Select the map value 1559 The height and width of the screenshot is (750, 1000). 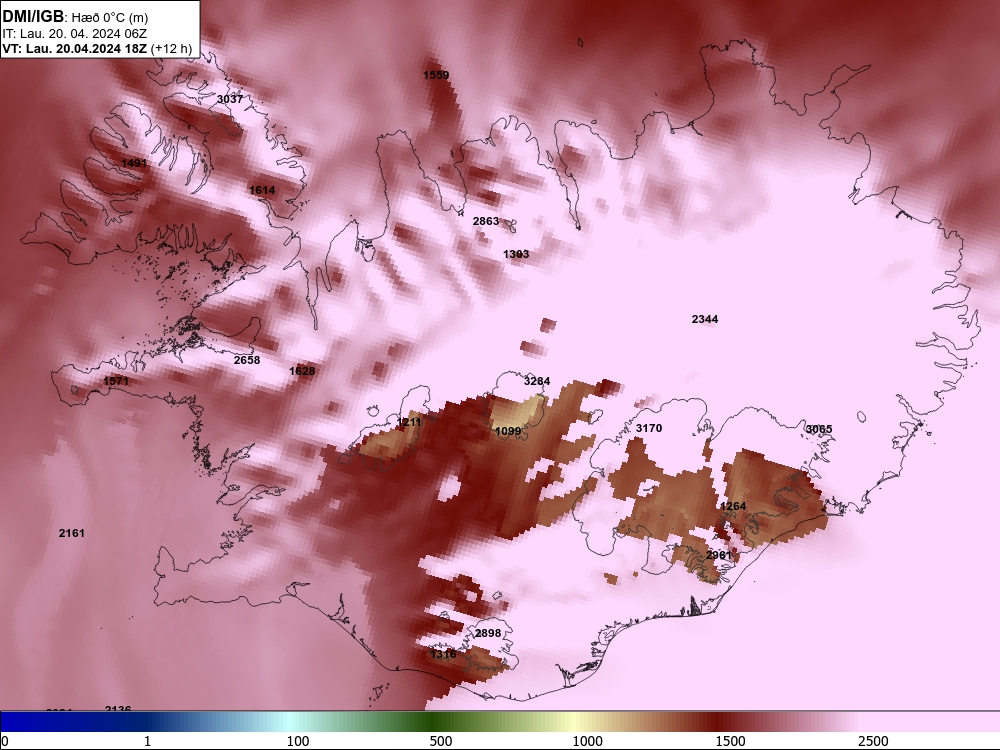436,75
